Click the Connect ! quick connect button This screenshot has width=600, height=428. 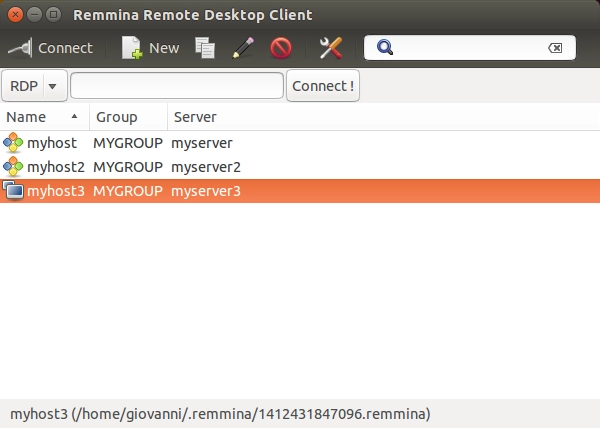[323, 86]
